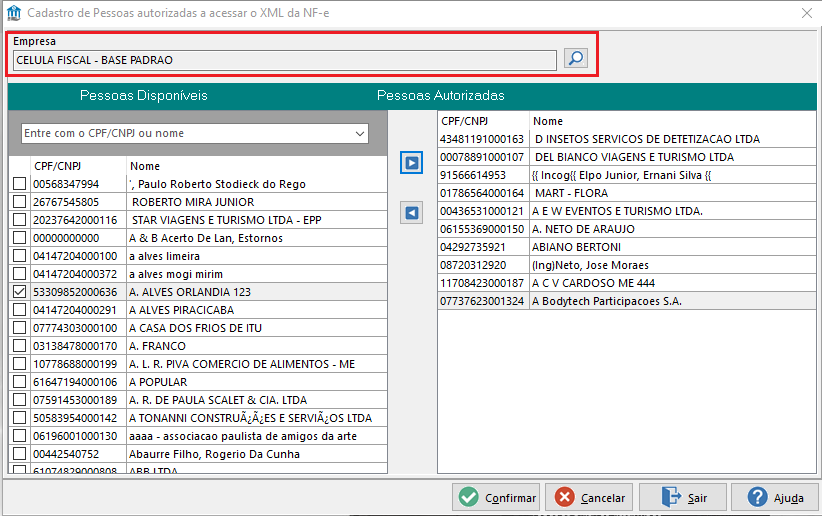Check the box for A. R. DE PAULA SCALET & CIA. LTDA
The height and width of the screenshot is (517, 822).
click(x=19, y=400)
